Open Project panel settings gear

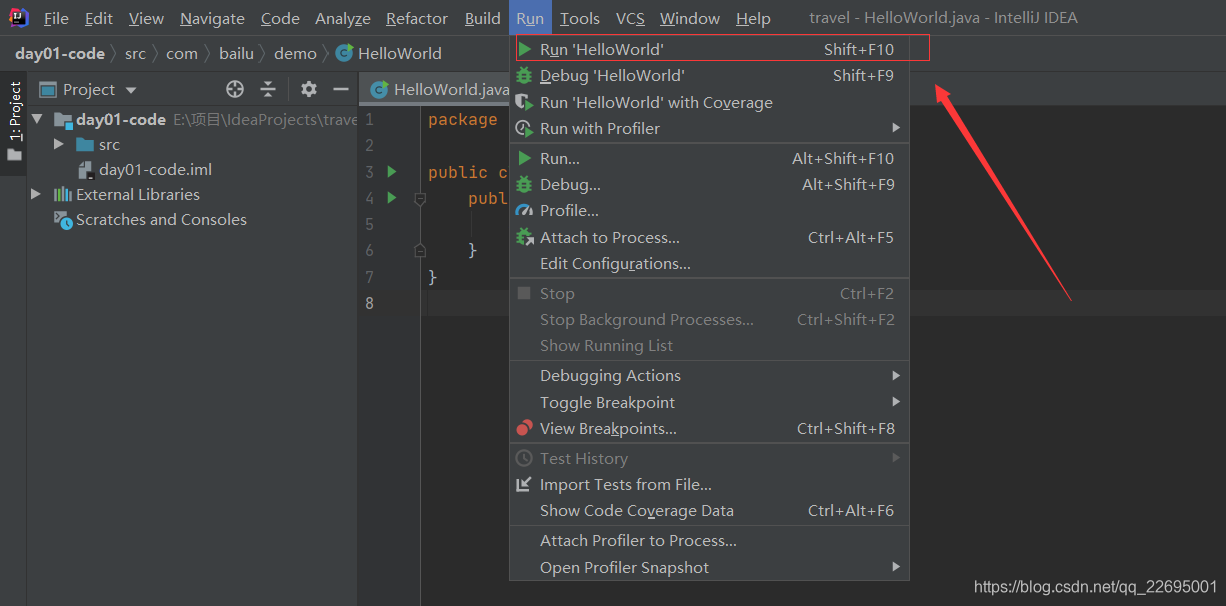(x=309, y=89)
